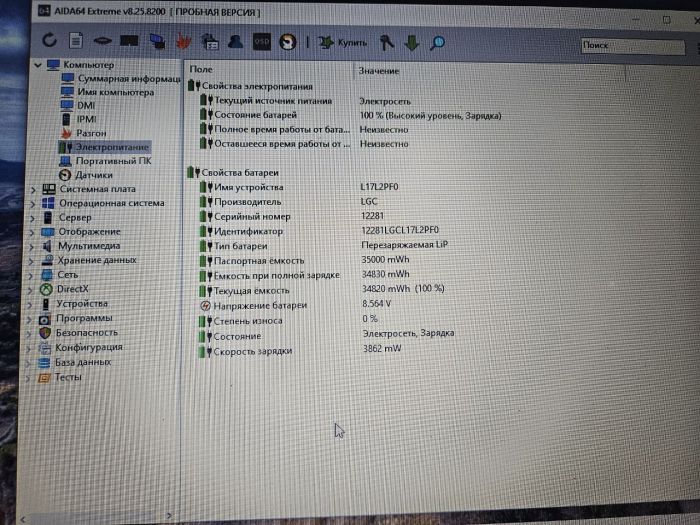Expand the Хранение данных node
The height and width of the screenshot is (525, 700).
click(30, 261)
